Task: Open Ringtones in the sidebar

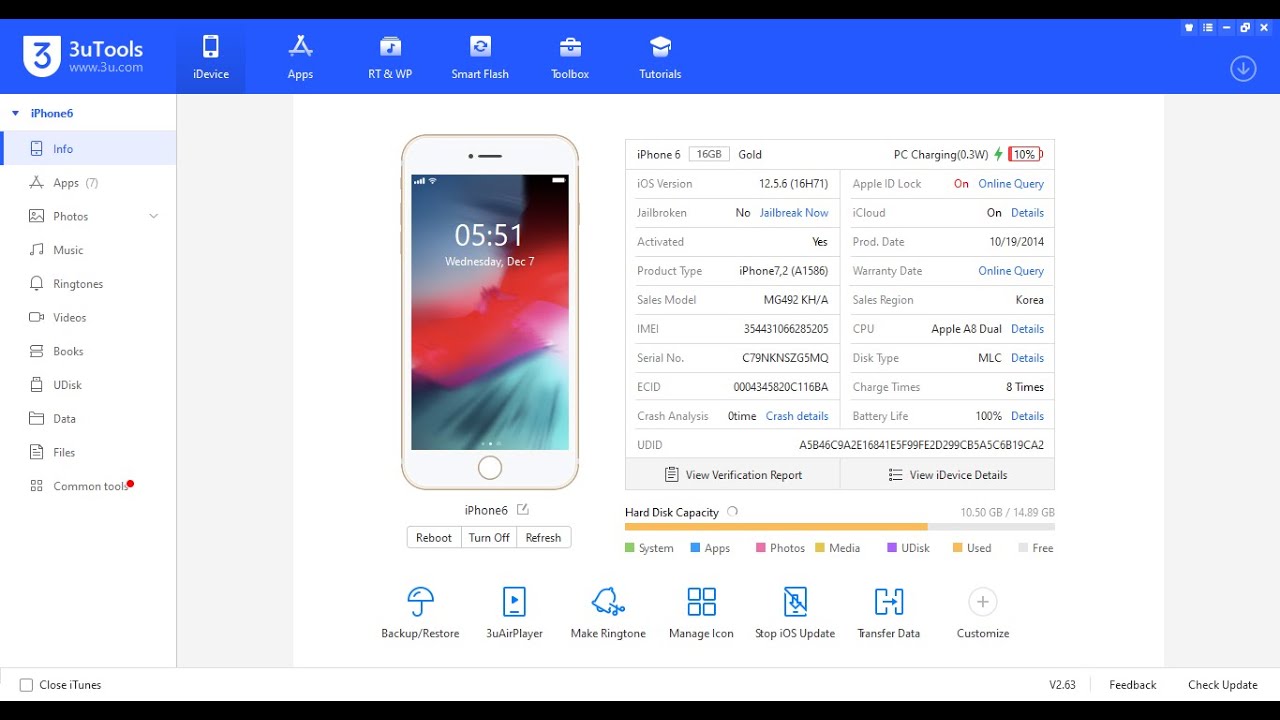Action: 88,284
